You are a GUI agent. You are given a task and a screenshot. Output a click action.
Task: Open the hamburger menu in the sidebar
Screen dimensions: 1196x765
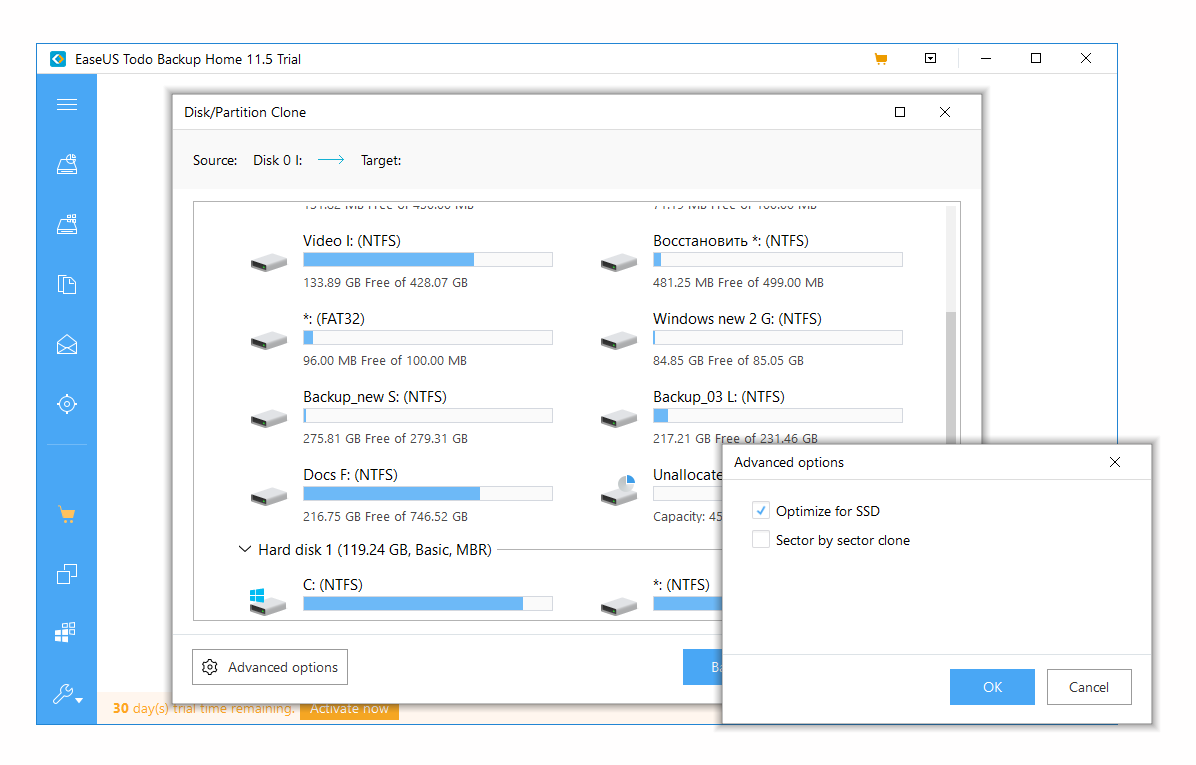click(67, 104)
